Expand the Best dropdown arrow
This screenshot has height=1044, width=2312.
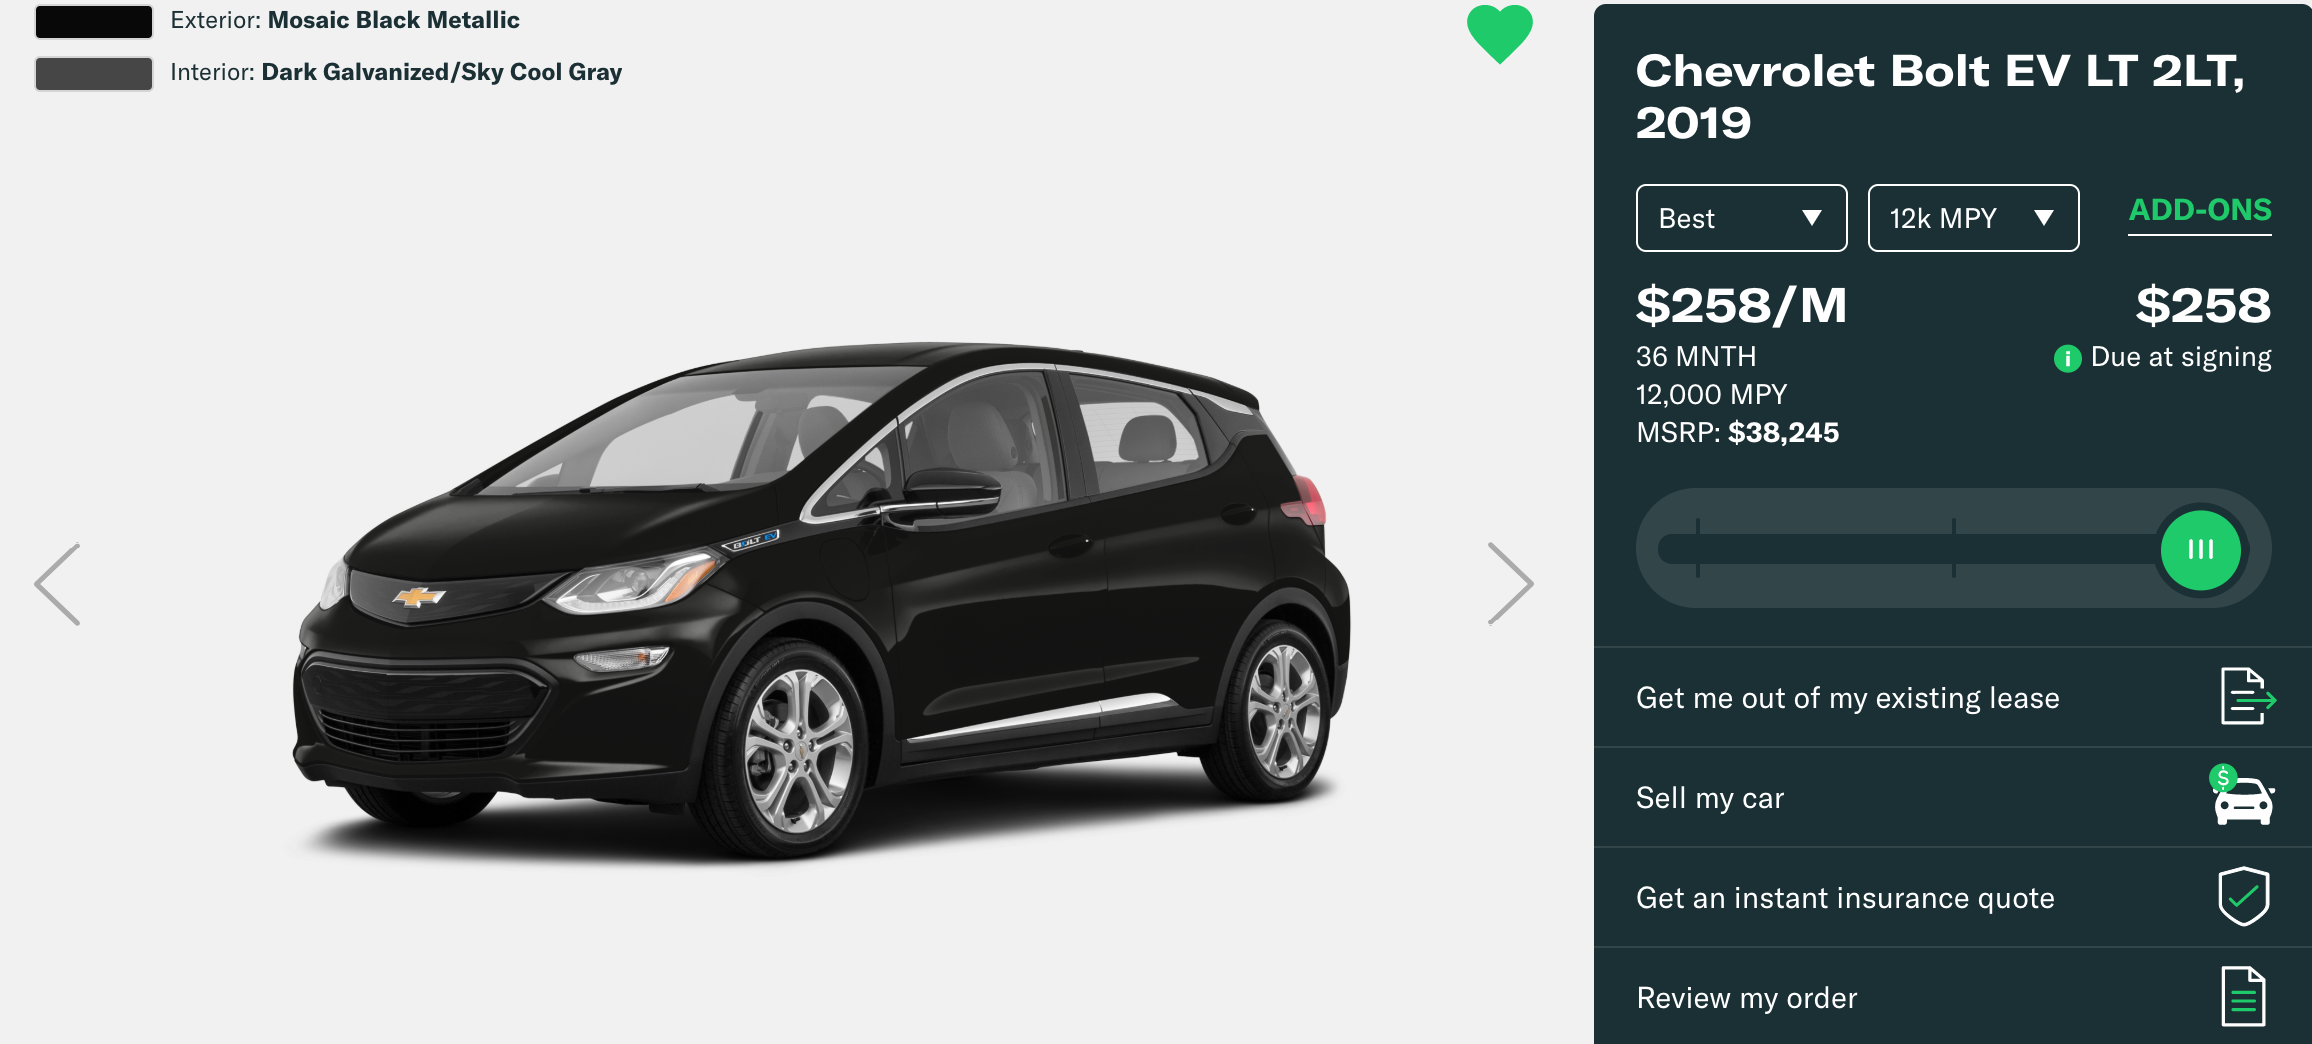1811,218
